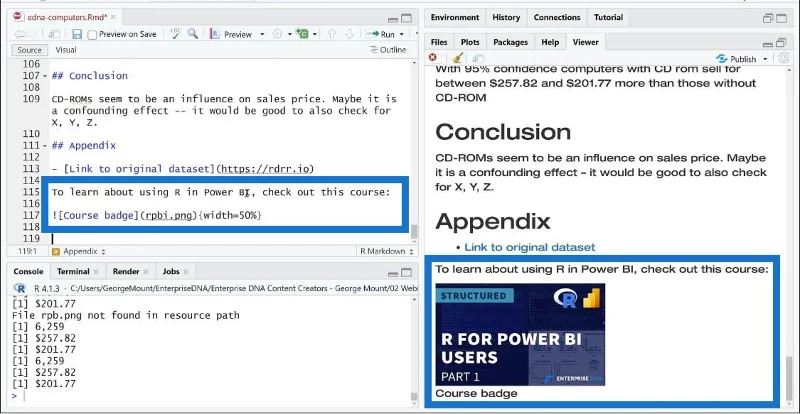The width and height of the screenshot is (800, 414).
Task: Switch editor to Source mode
Action: (29, 50)
